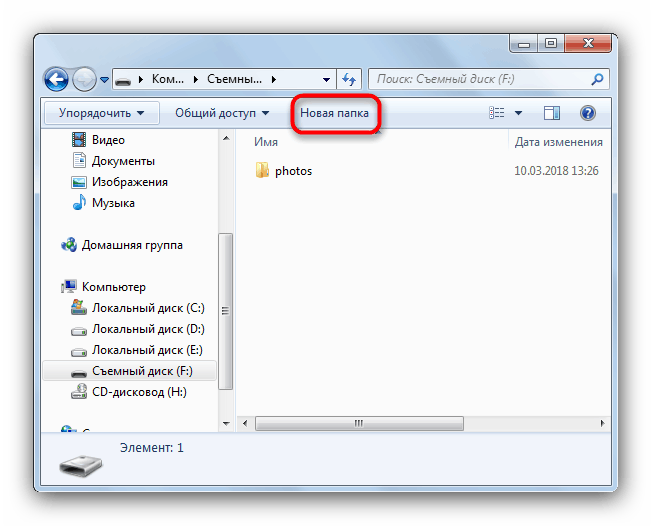Click navigation pane scroll down arrow
Screen dimensions: 652x526
click(x=226, y=424)
